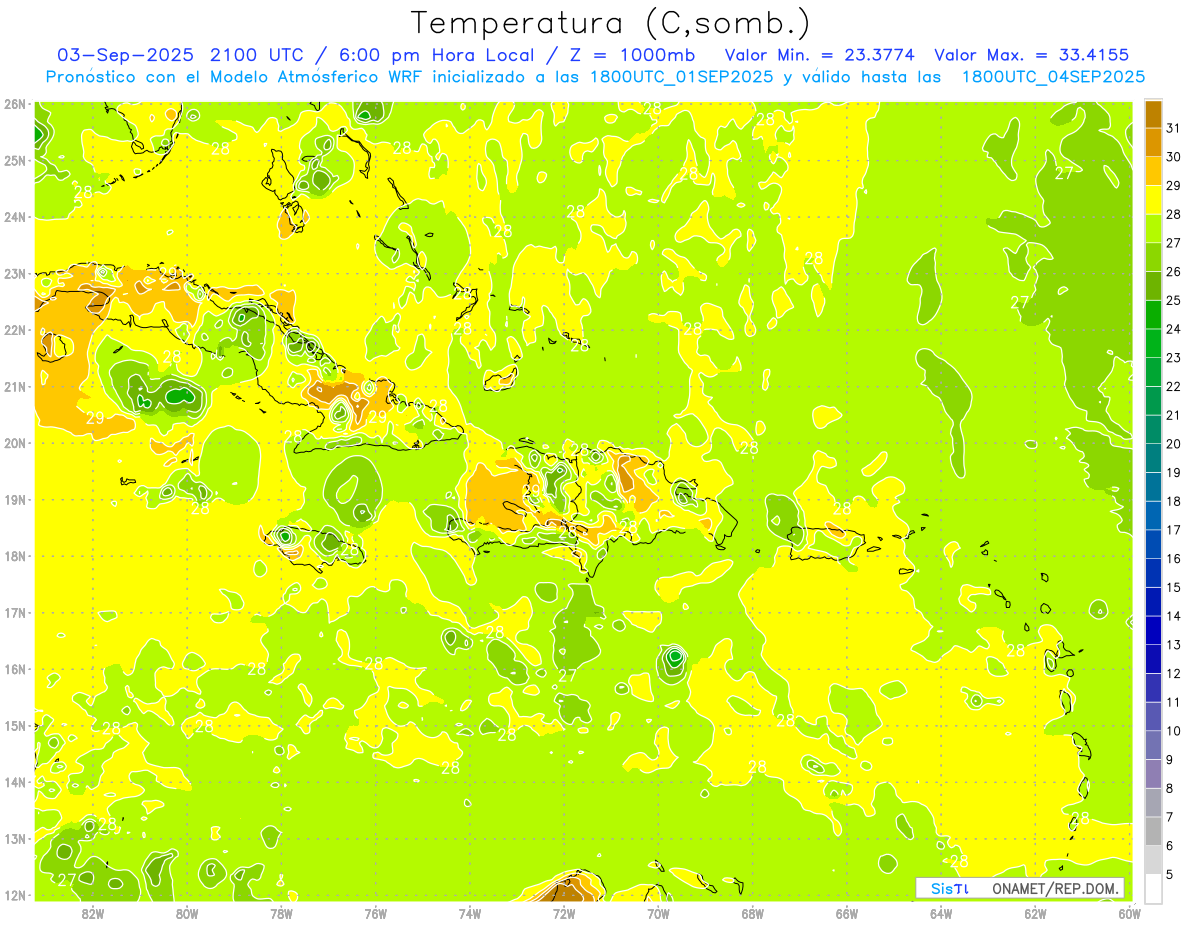Viewport: 1200px width, 927px height.
Task: Click the green legend band between 26 and 27
Action: pos(1153,257)
